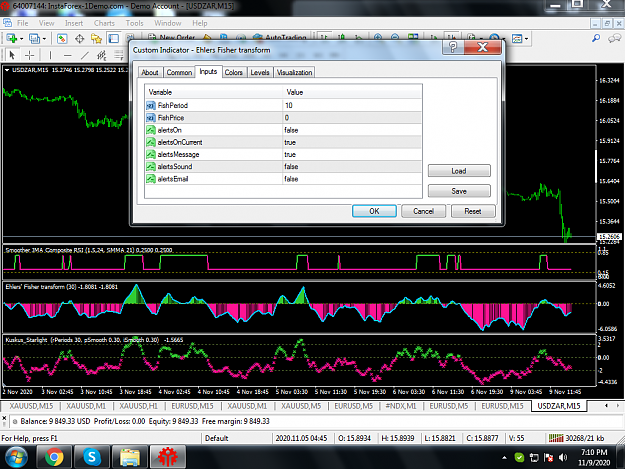The width and height of the screenshot is (625, 469).
Task: Click the volume speaker tray icon
Action: 563,457
